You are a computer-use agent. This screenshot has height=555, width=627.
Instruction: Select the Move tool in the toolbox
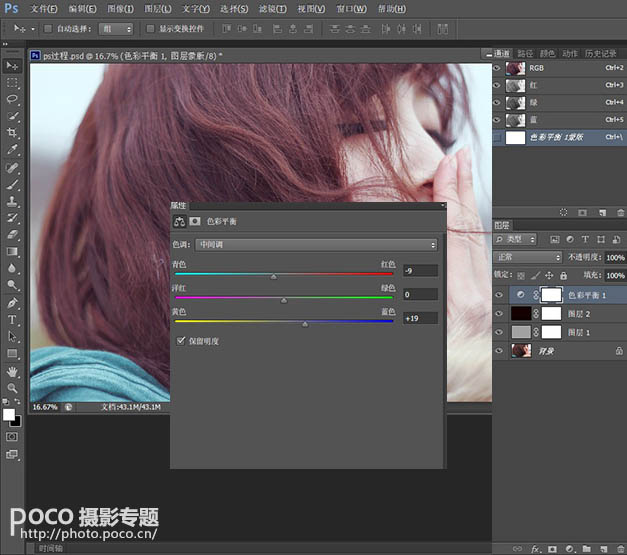13,65
